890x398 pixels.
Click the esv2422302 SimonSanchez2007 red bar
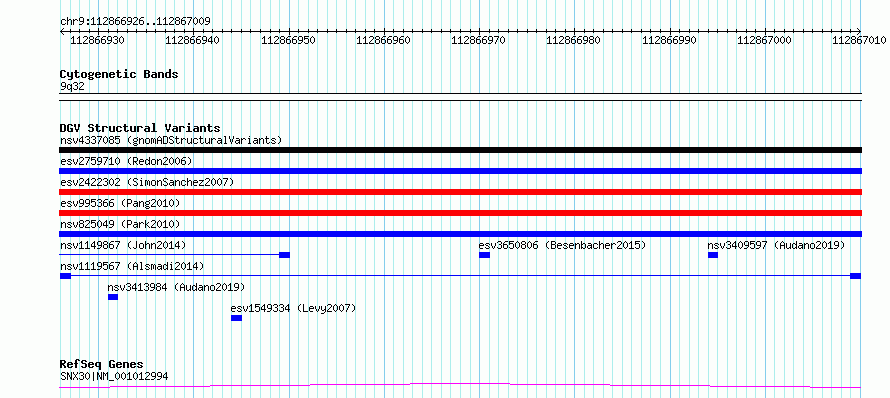coord(460,192)
